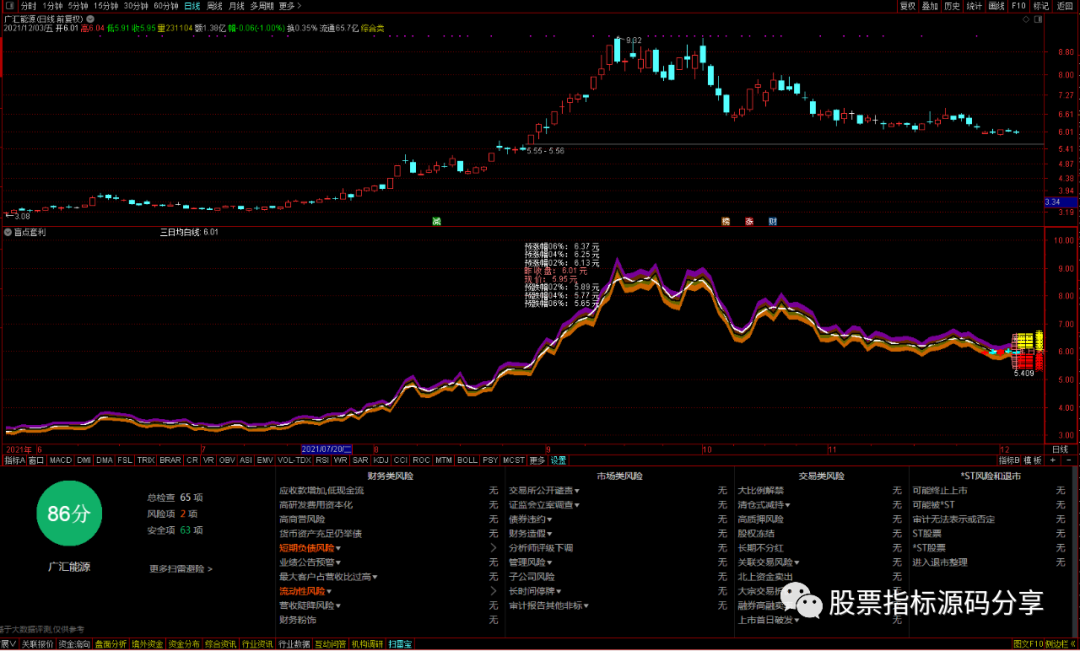
Task: Click the minus button in indicator tab row
Action: pyautogui.click(x=1069, y=460)
